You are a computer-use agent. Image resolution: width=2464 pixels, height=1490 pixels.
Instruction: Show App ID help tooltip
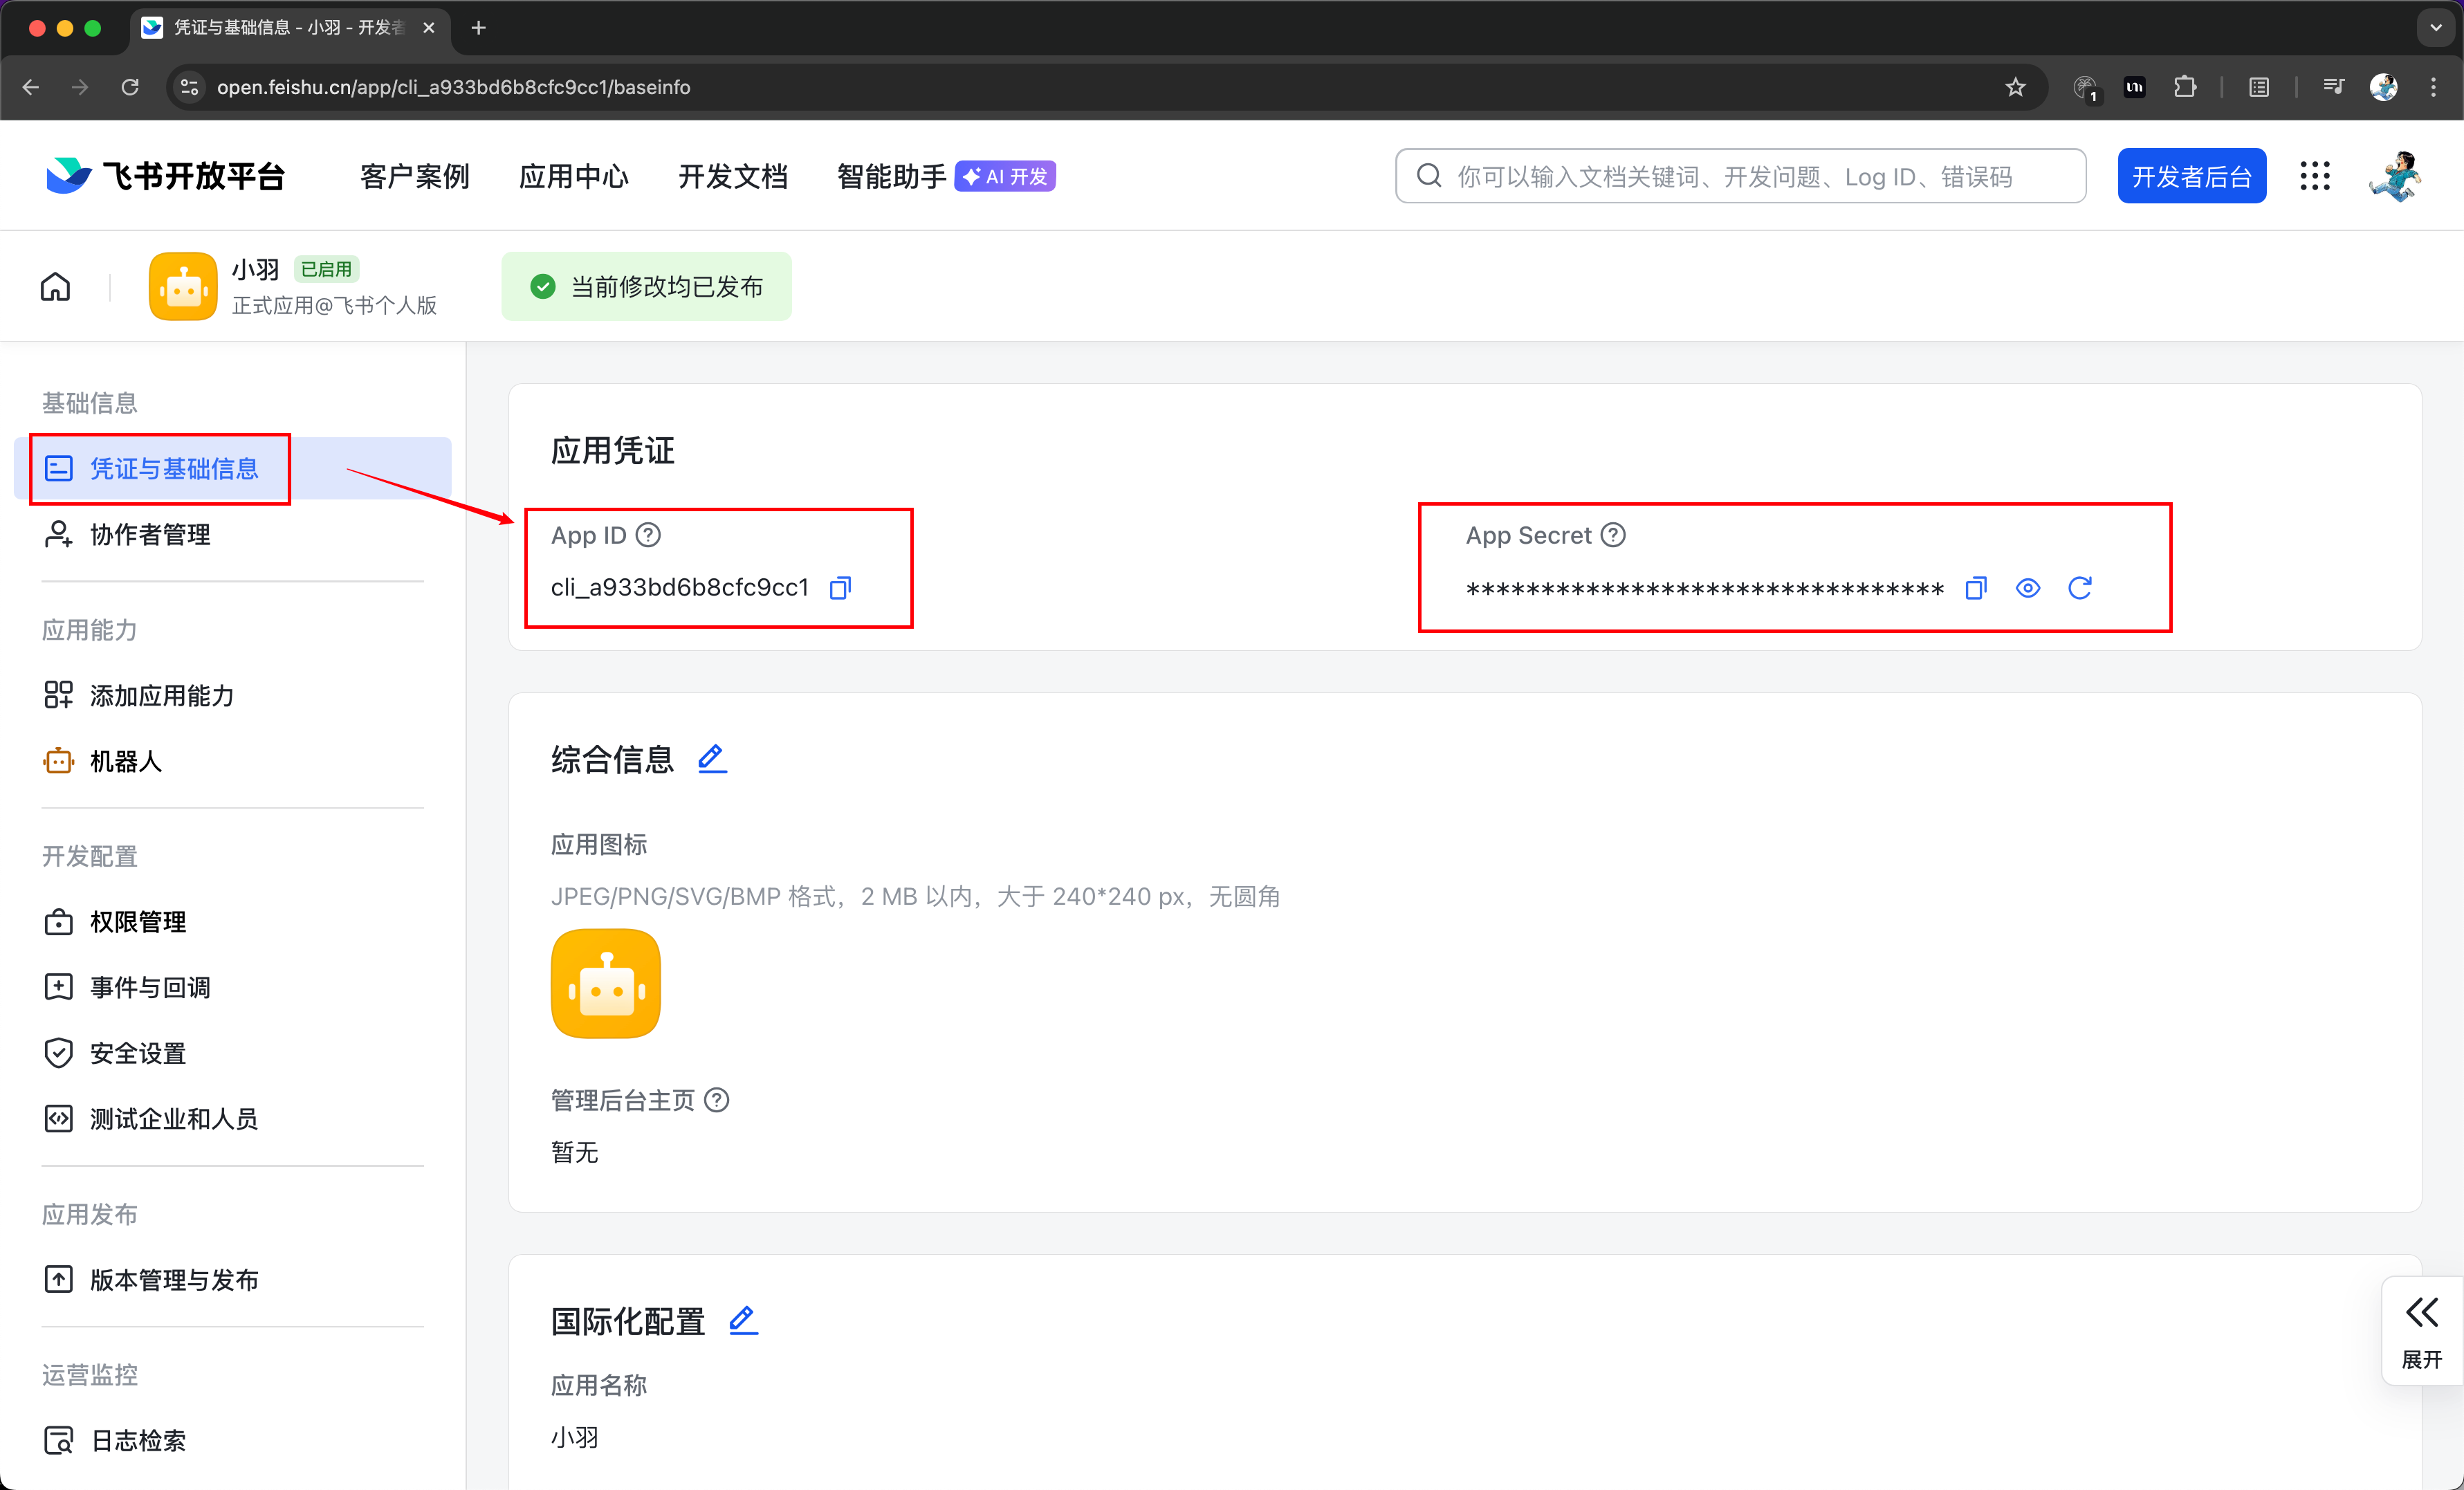648,535
